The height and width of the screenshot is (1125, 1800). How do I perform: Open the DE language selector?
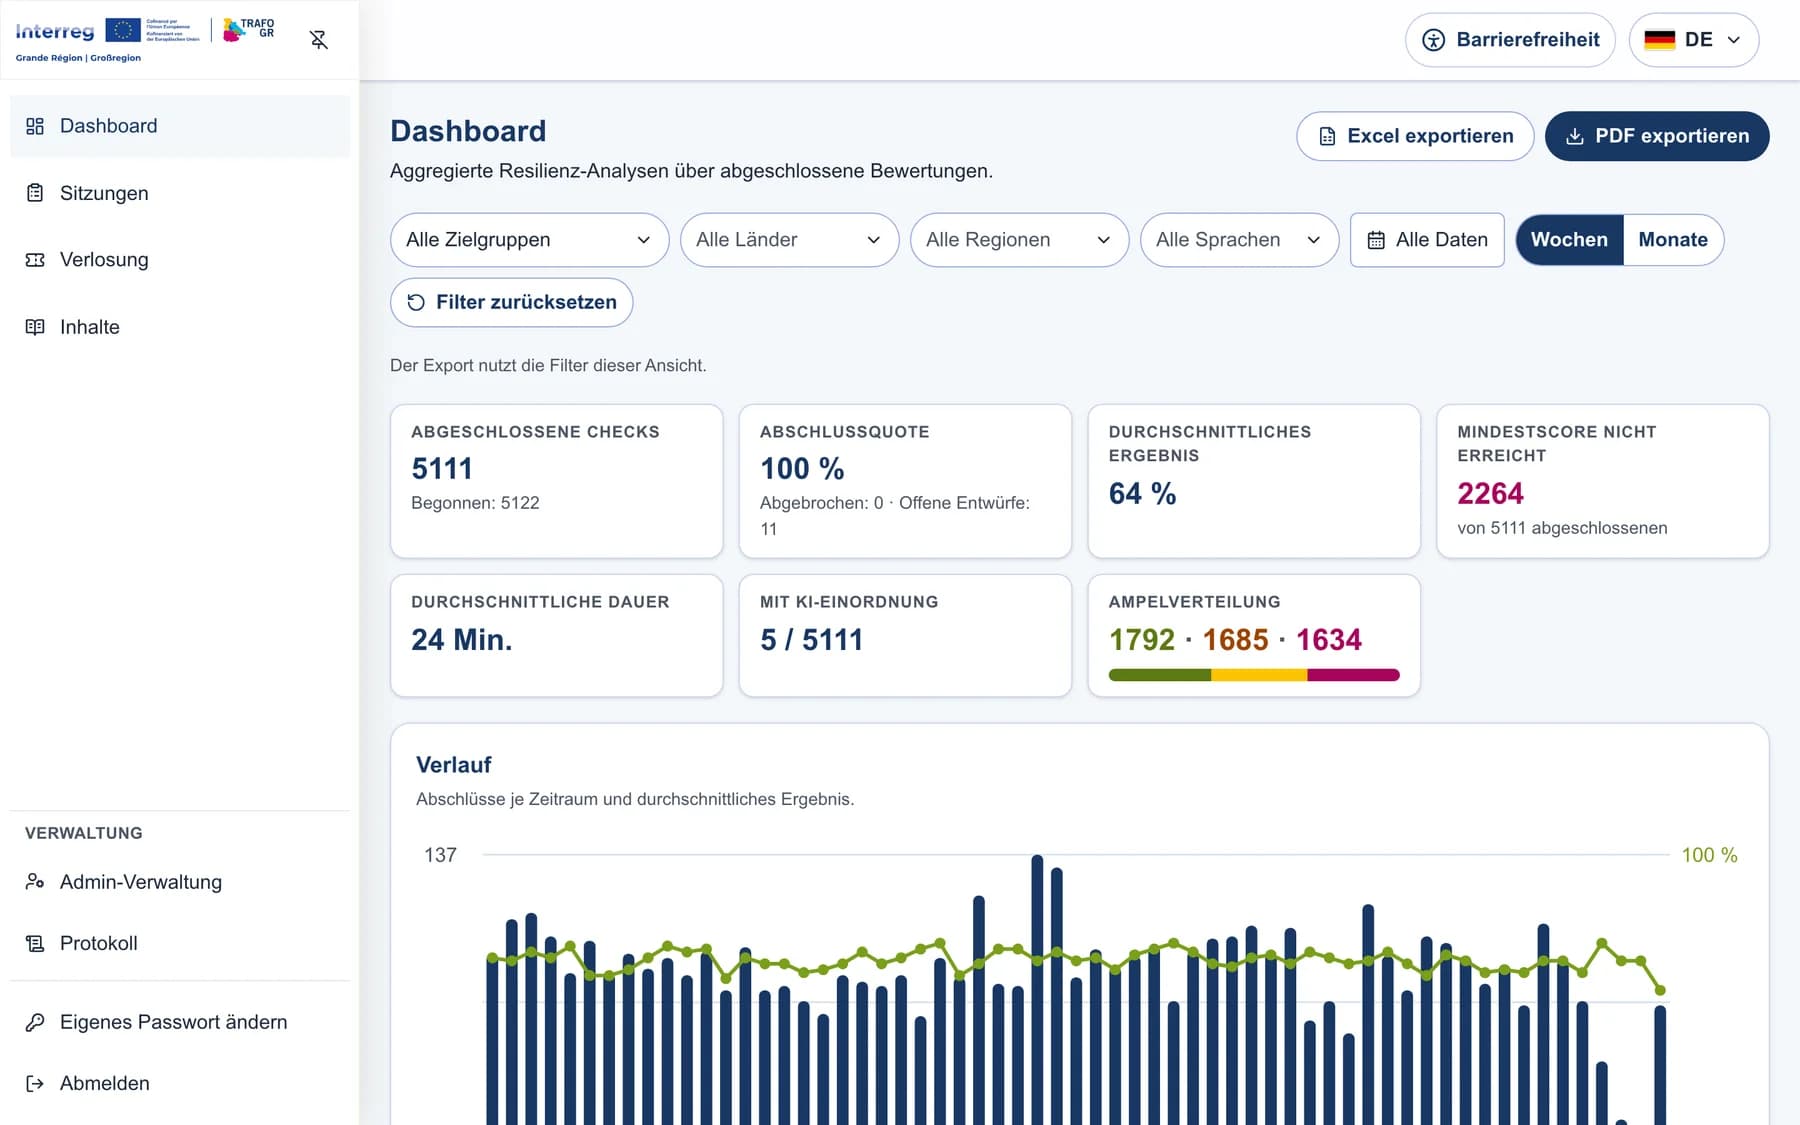pyautogui.click(x=1693, y=40)
